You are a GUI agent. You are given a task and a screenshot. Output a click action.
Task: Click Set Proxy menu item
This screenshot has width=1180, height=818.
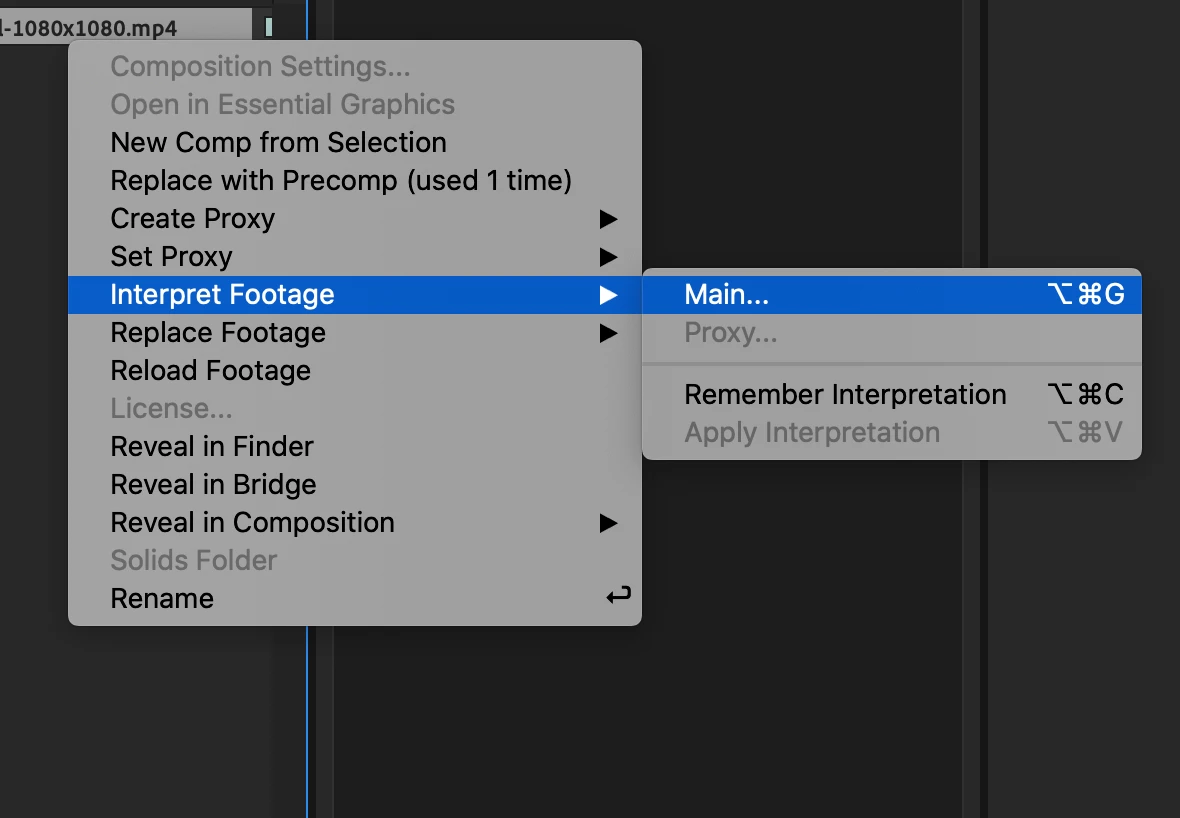(171, 257)
